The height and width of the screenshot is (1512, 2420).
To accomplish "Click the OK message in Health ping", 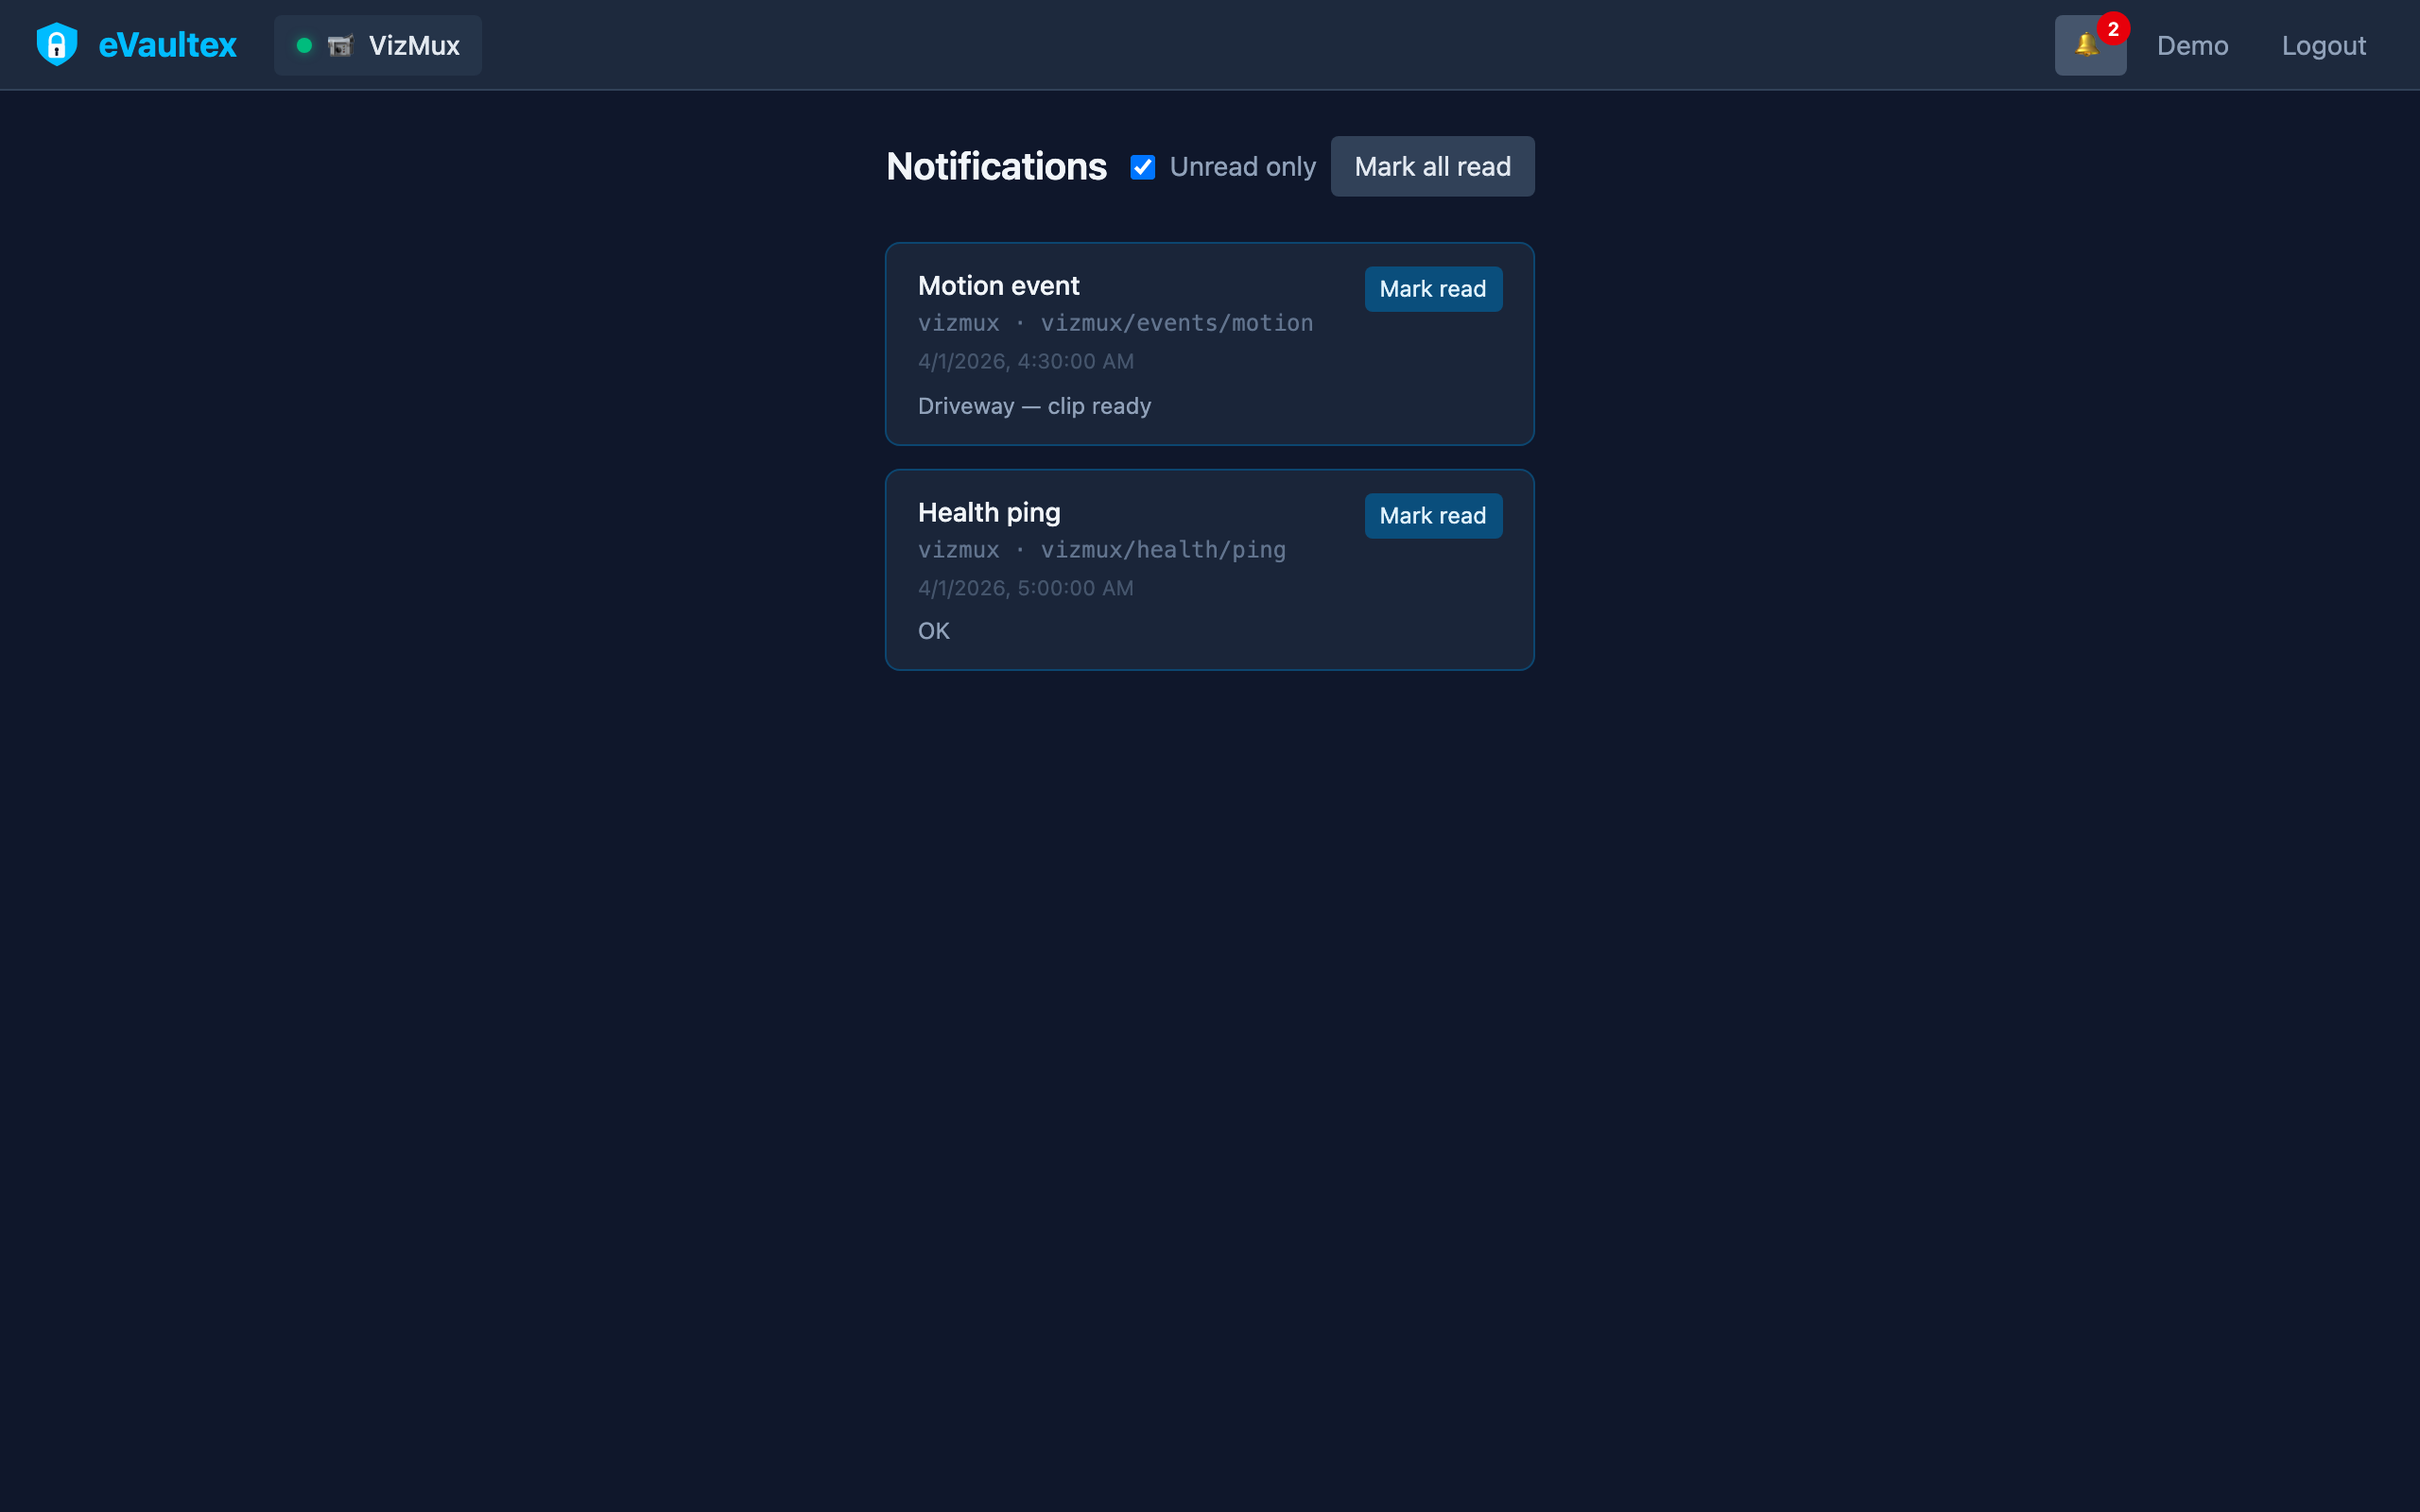I will point(933,631).
